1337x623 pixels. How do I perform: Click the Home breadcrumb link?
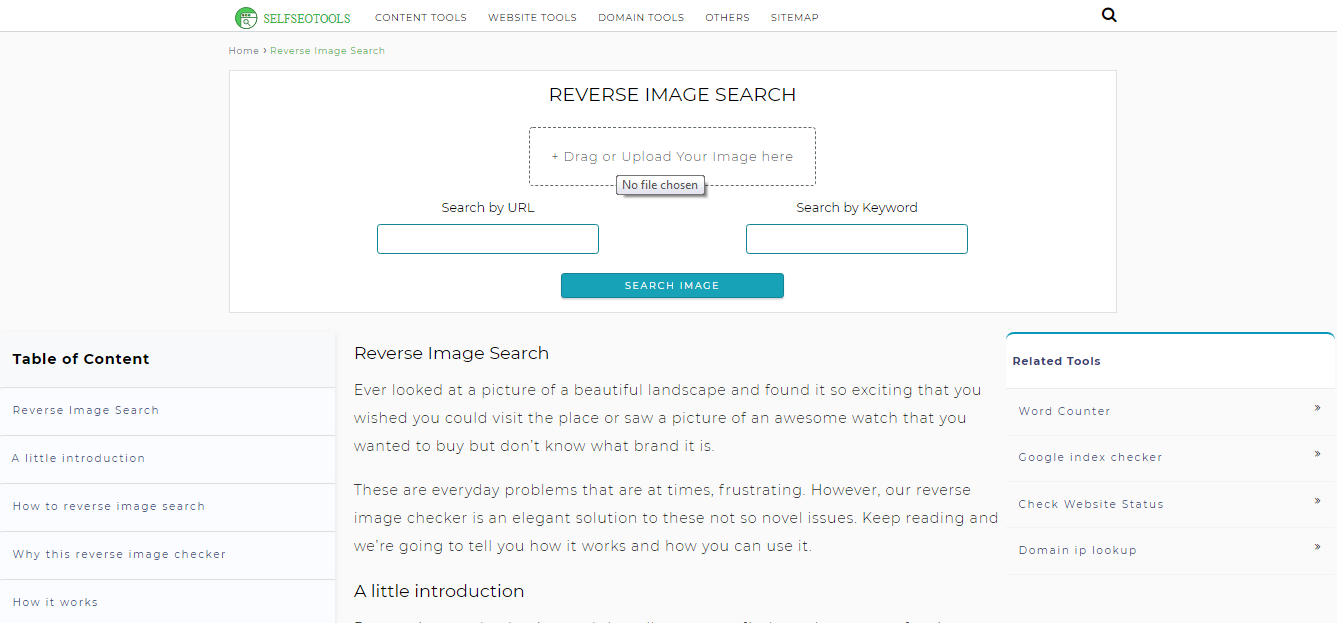[x=243, y=51]
